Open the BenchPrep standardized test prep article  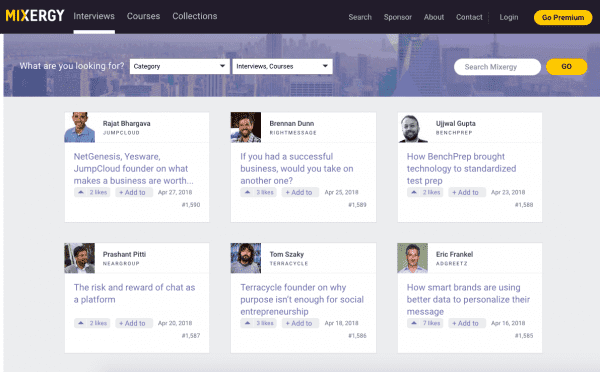coord(461,168)
